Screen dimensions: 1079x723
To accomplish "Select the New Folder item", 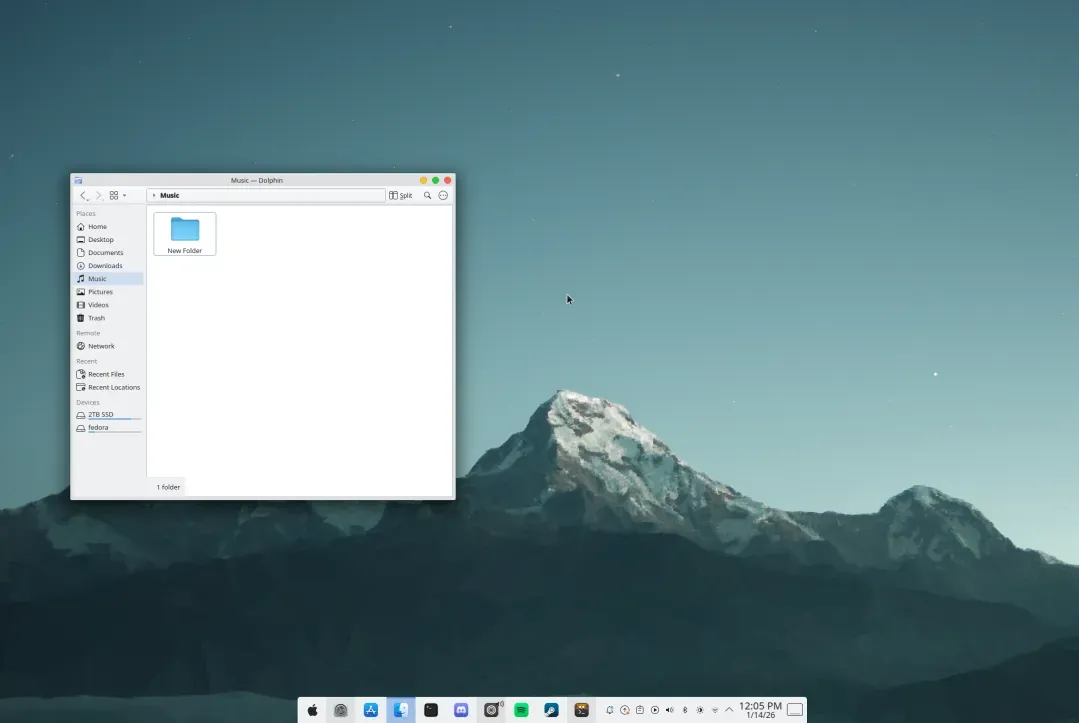I will 184,232.
